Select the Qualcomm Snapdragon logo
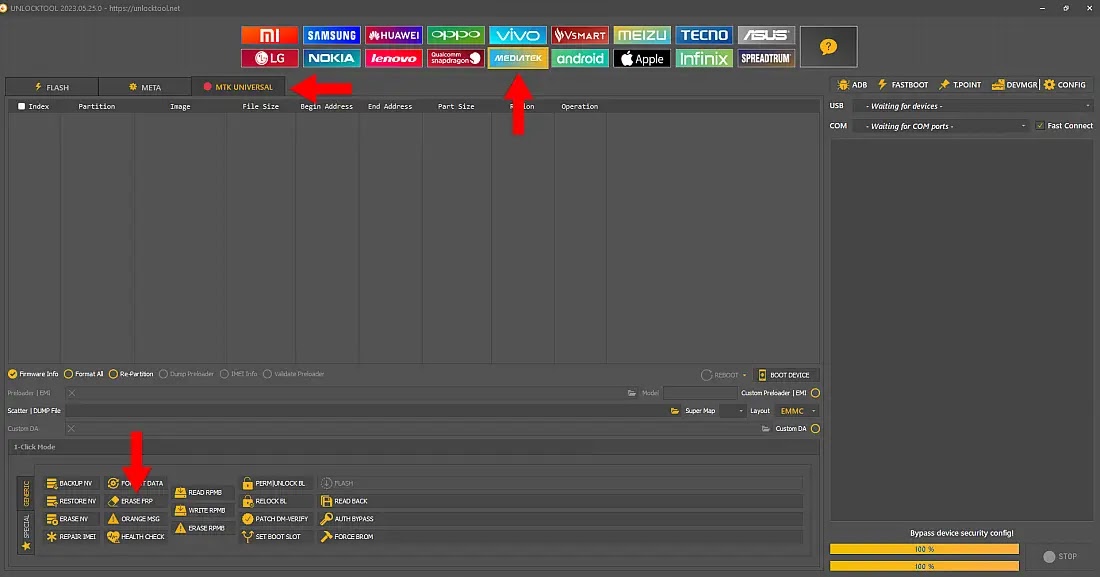 [456, 58]
